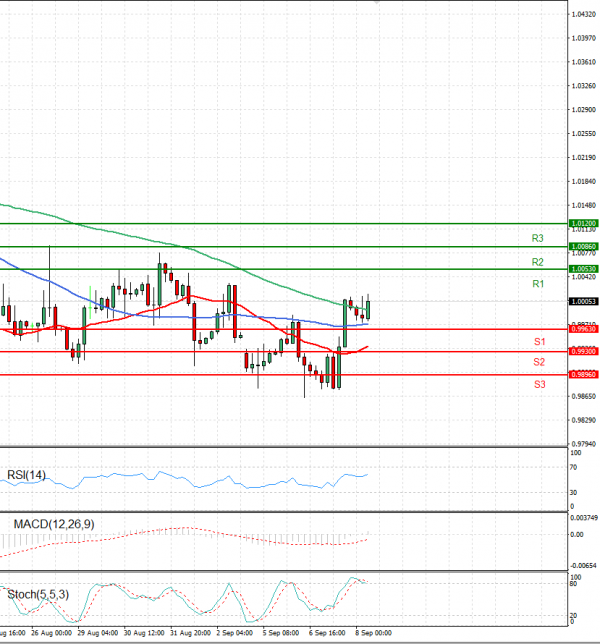
Task: Click the 1.04320 price axis value
Action: point(584,14)
